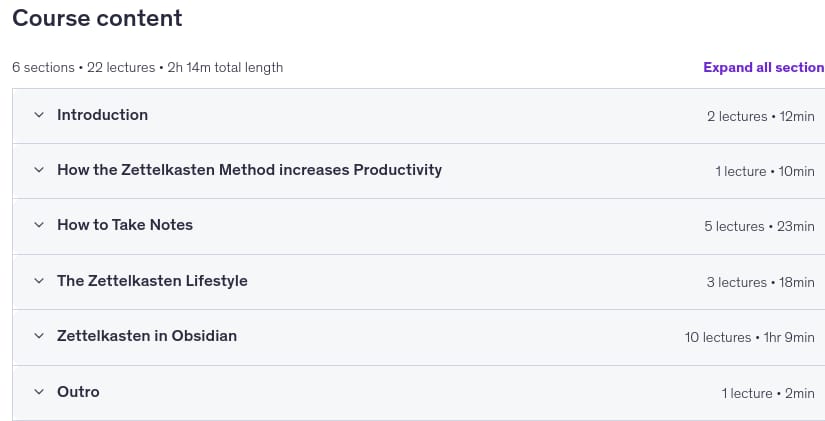Expand the Zettelkasten Lifestyle chevron

[39, 281]
